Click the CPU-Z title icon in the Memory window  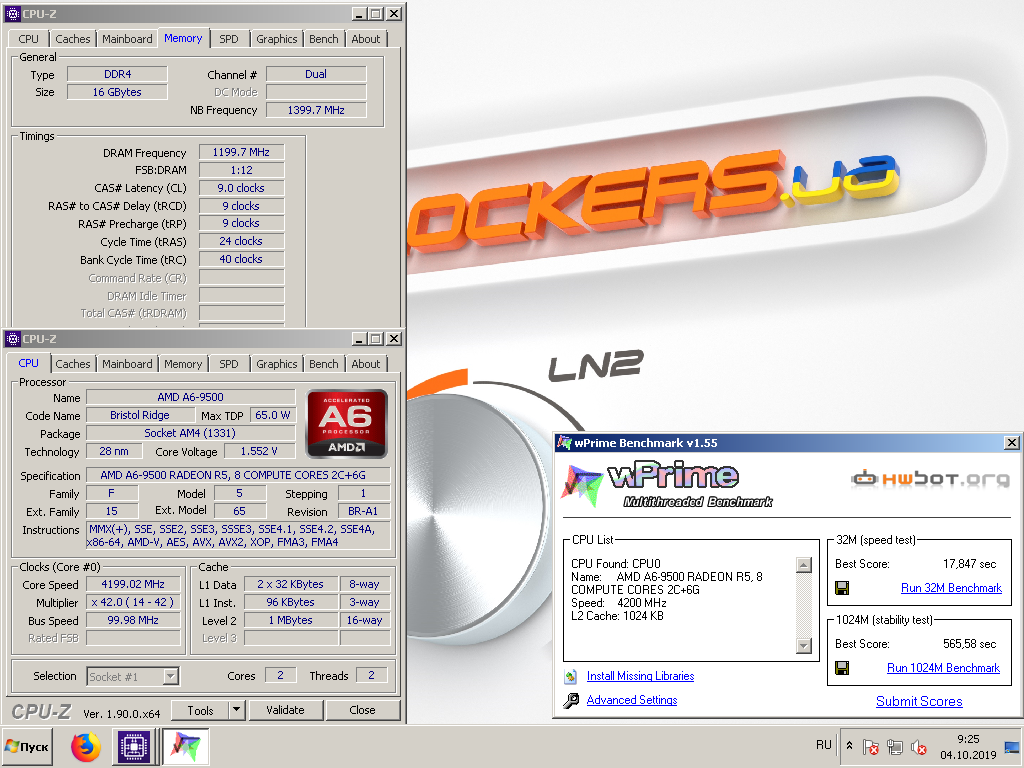point(13,14)
